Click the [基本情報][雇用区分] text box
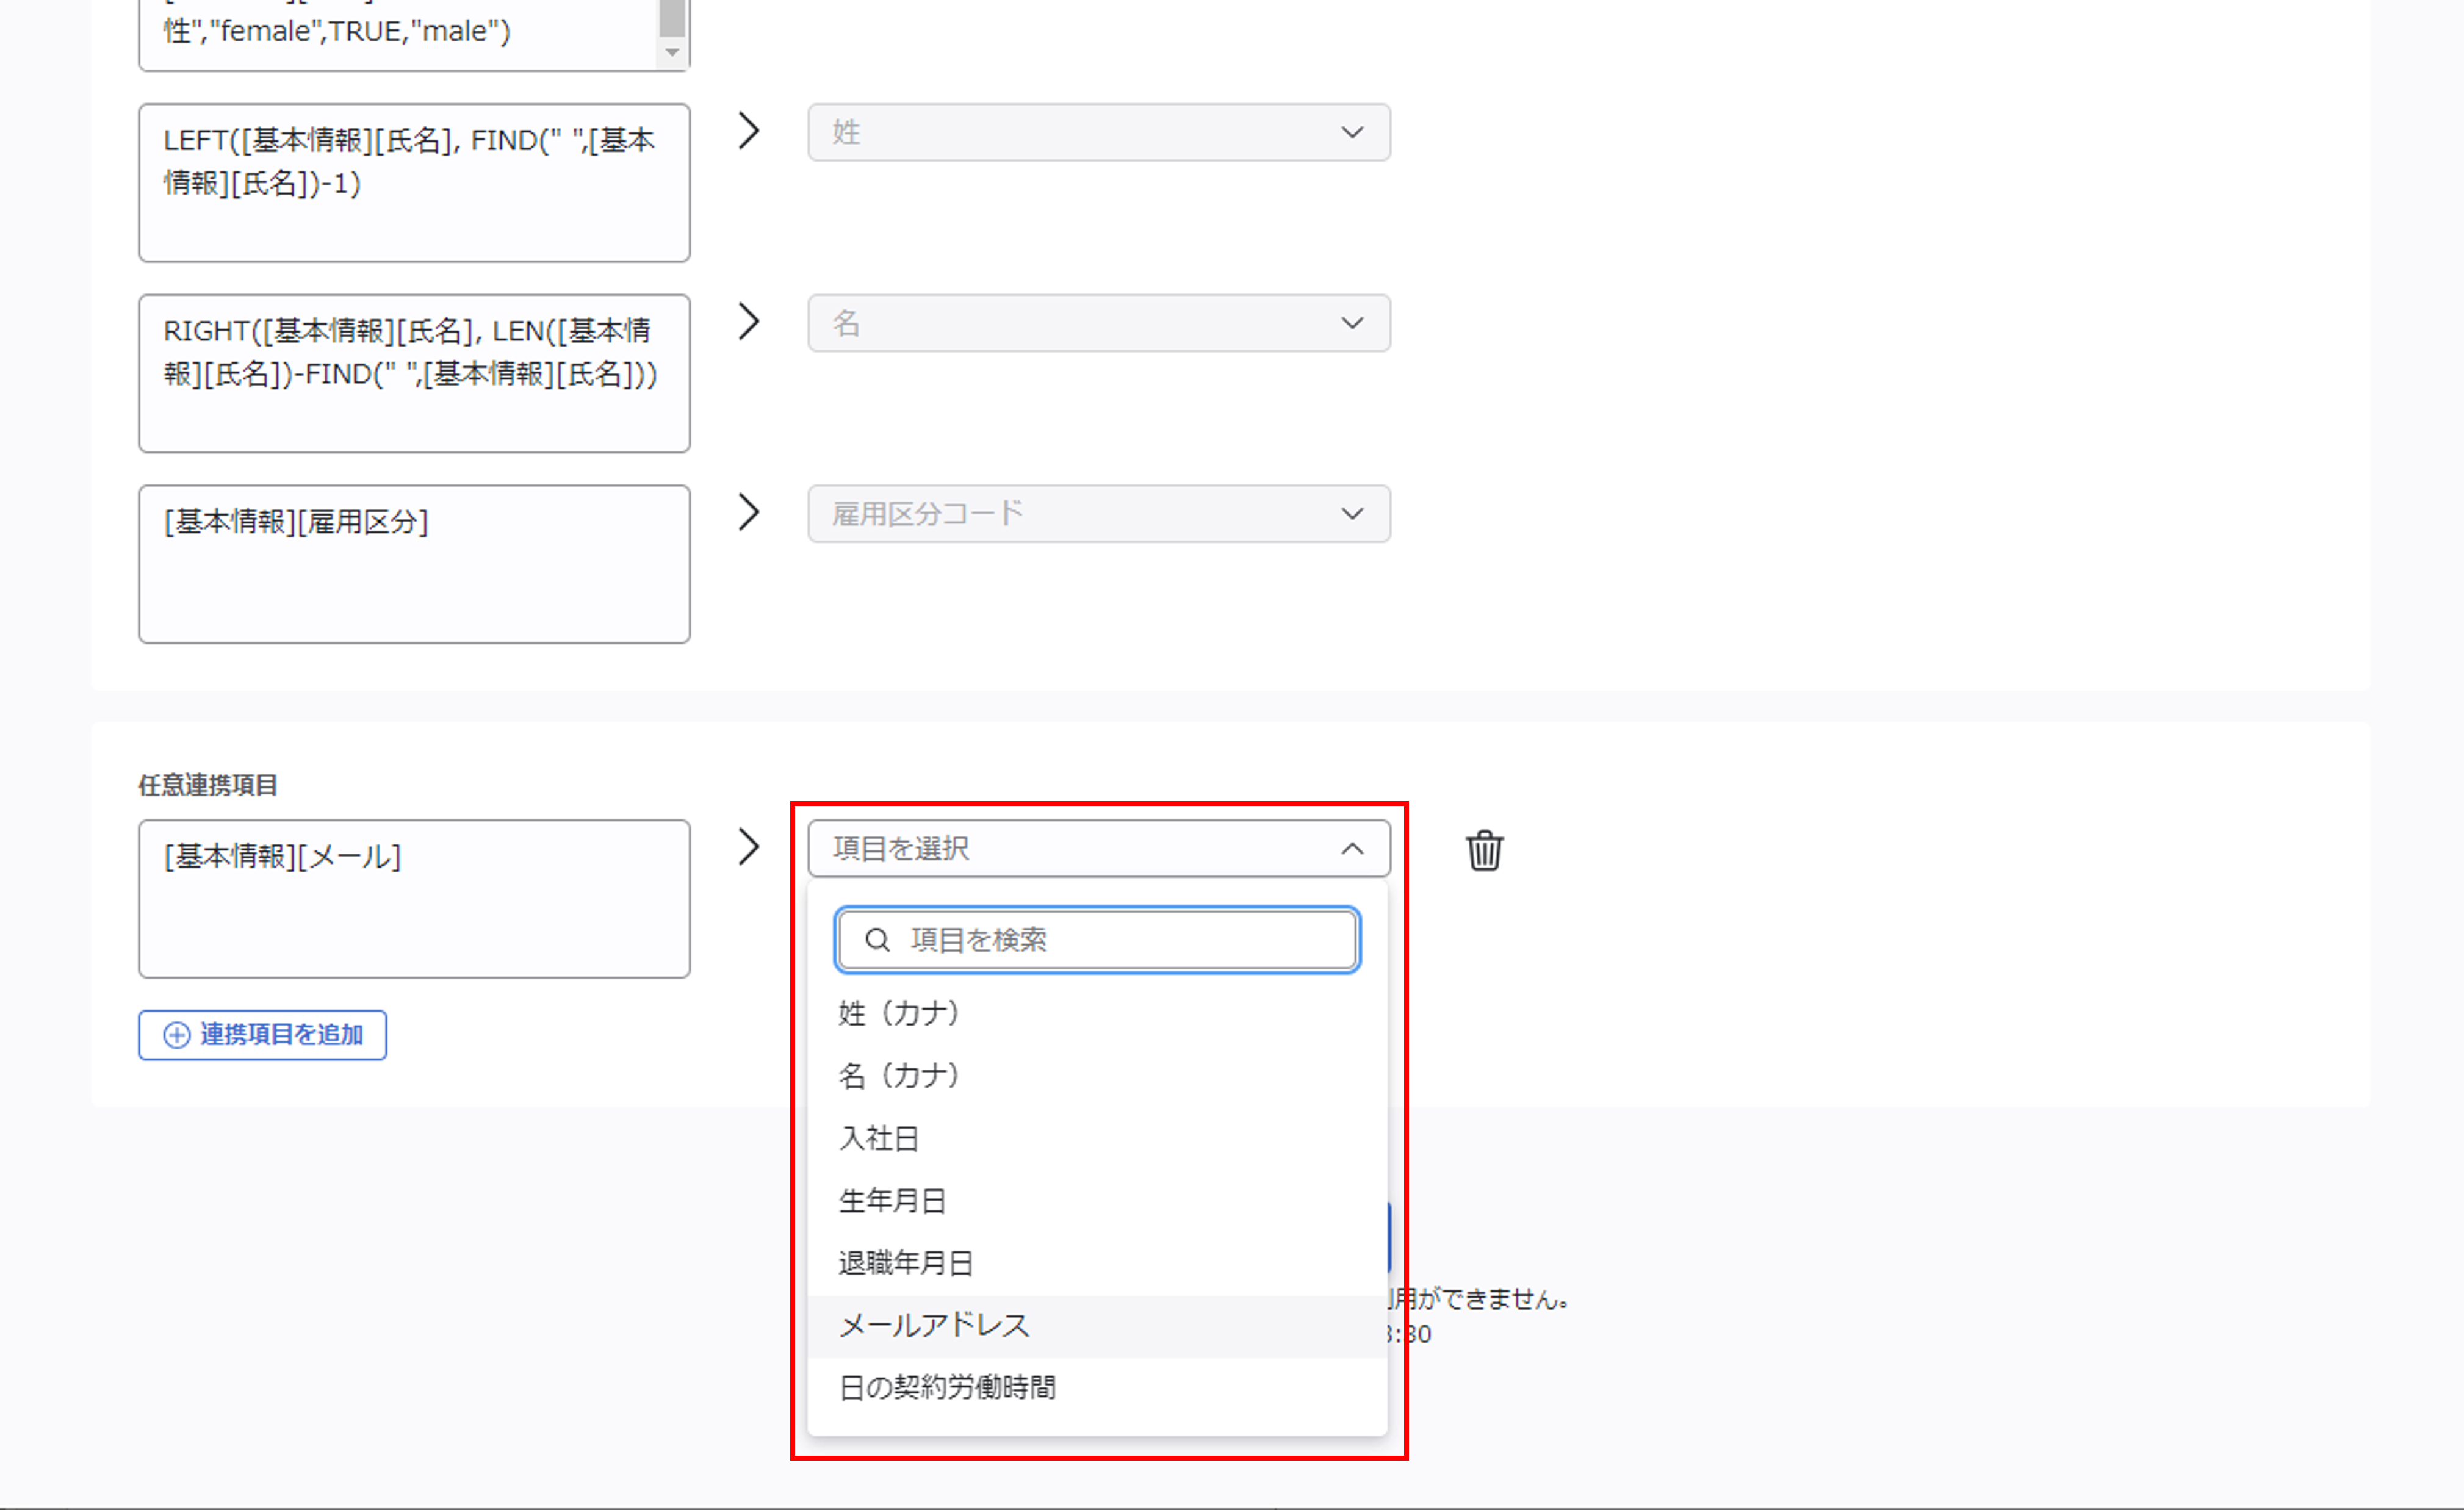This screenshot has height=1510, width=2464. [414, 564]
